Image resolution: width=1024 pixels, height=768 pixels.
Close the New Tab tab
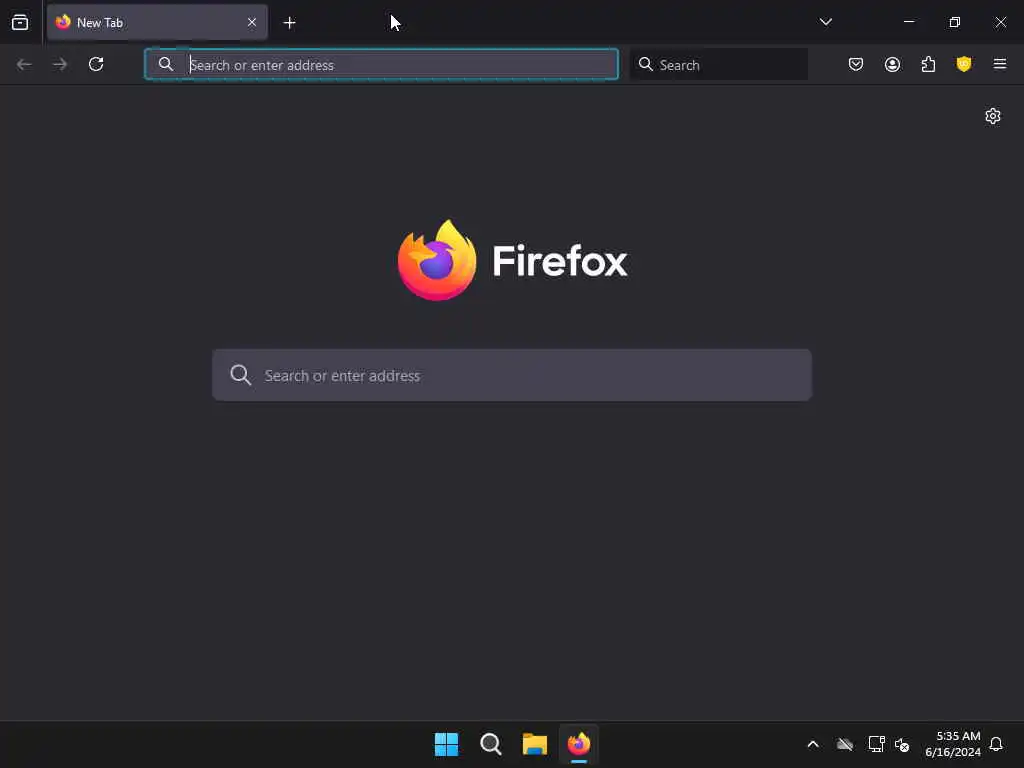[252, 23]
